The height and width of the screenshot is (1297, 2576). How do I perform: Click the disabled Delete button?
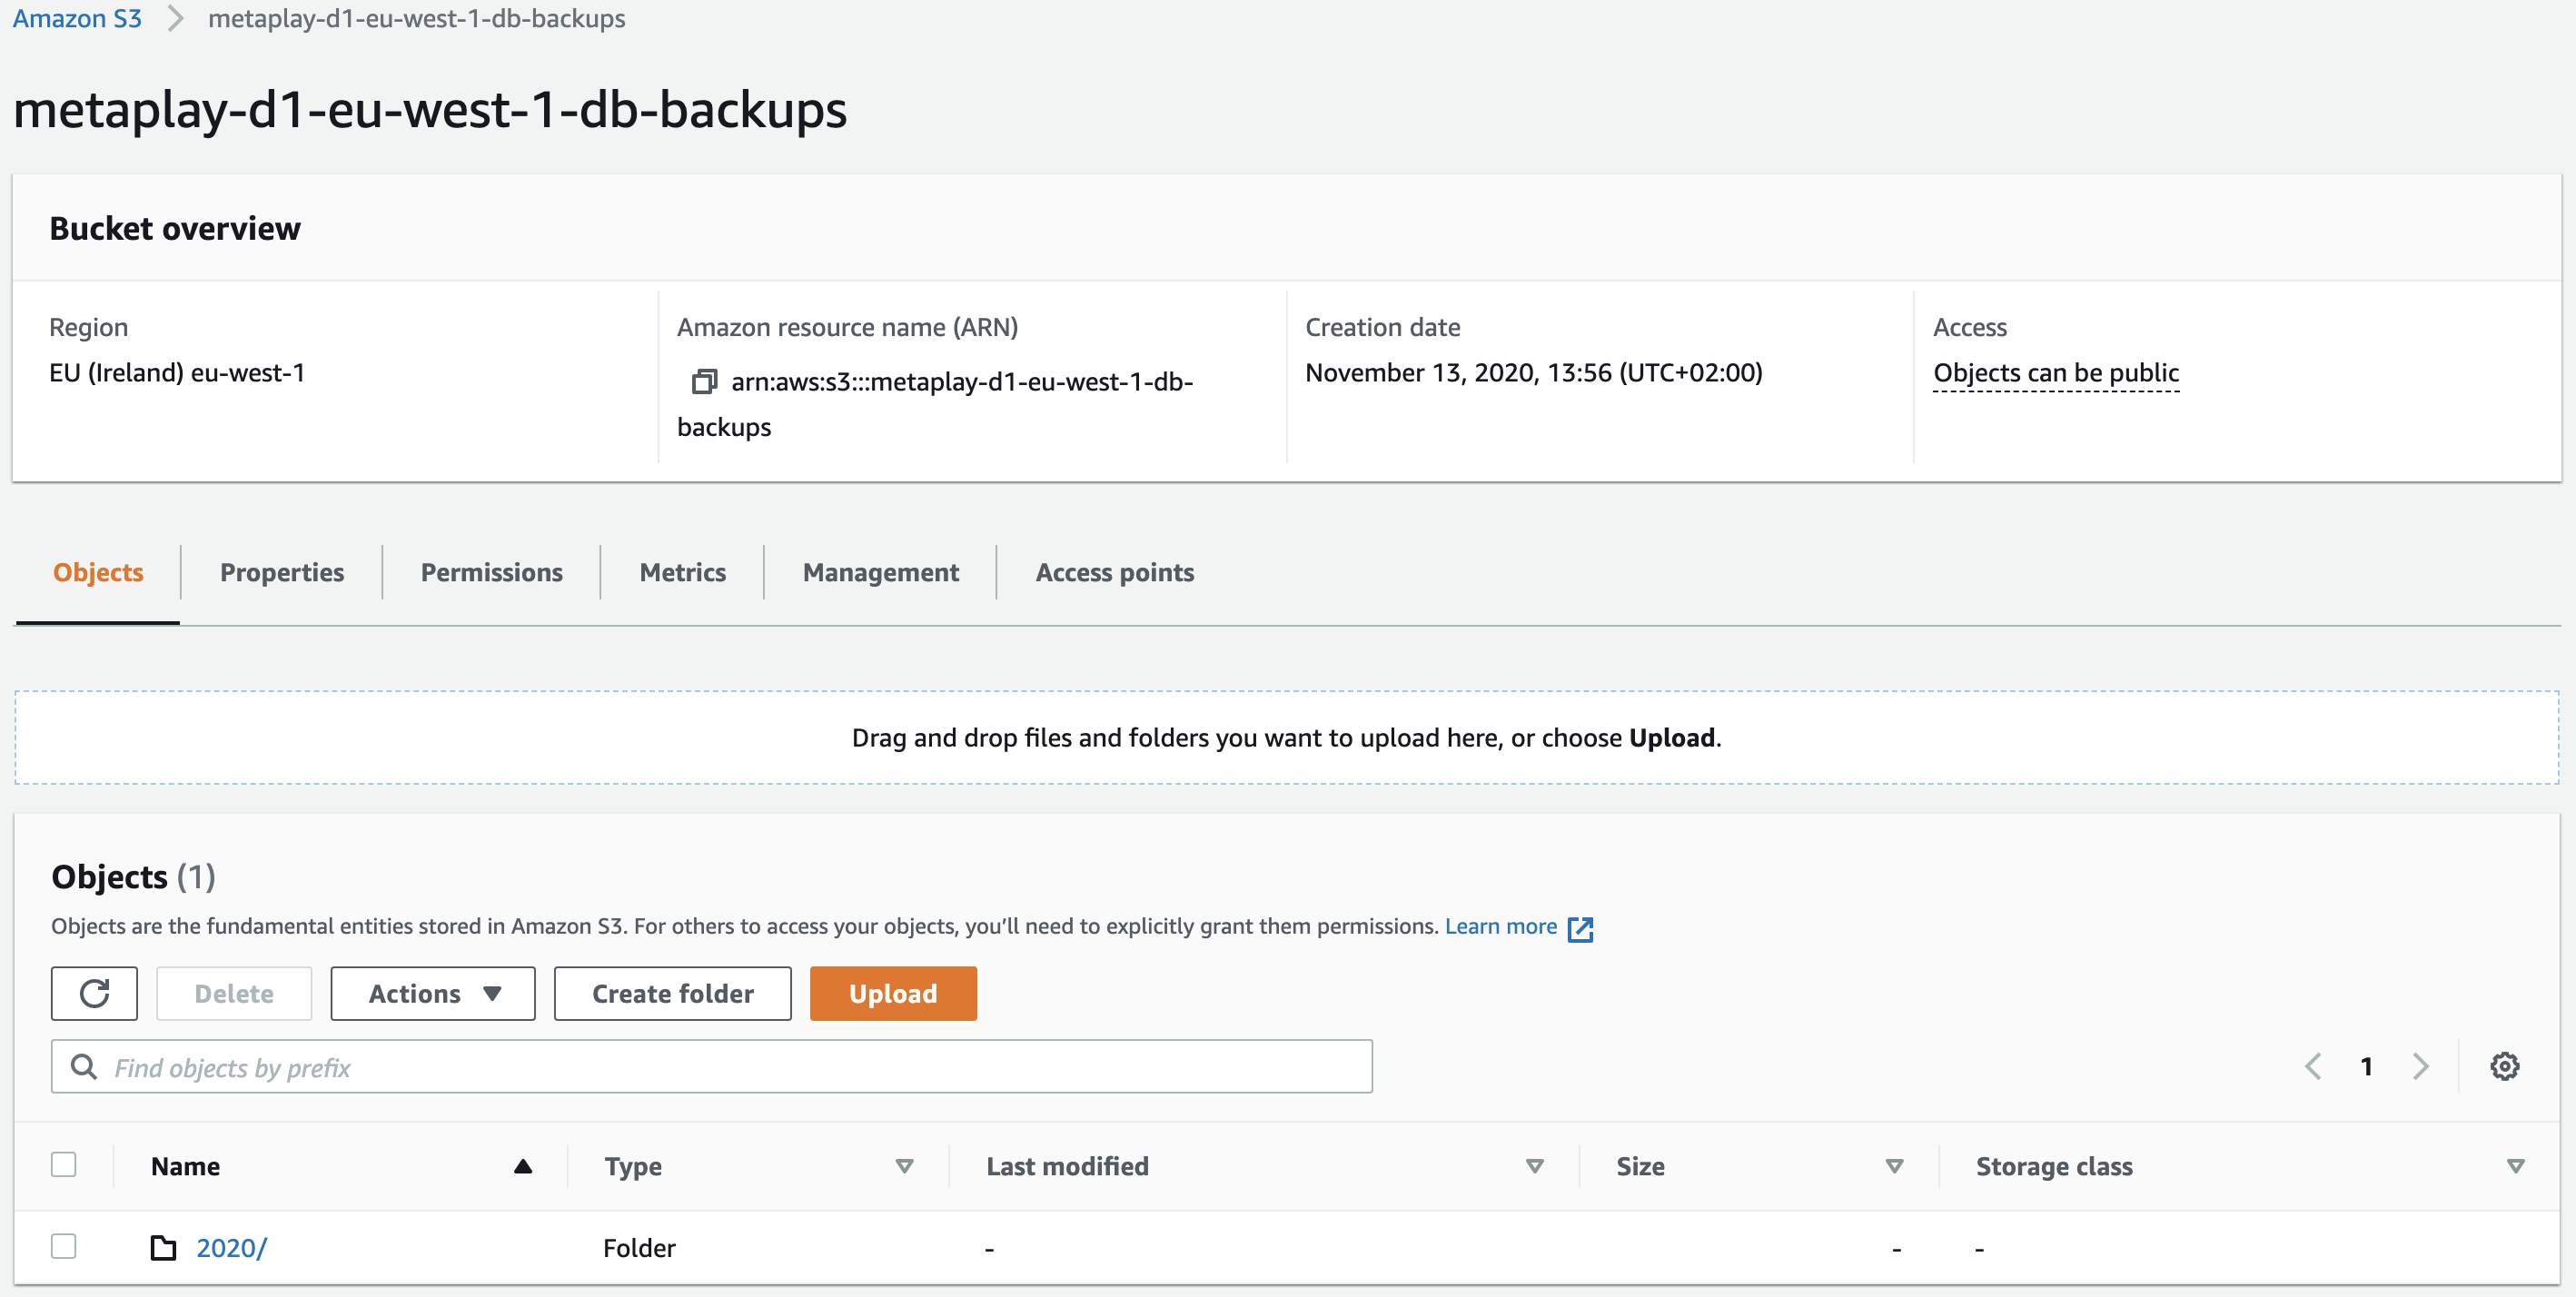click(234, 993)
